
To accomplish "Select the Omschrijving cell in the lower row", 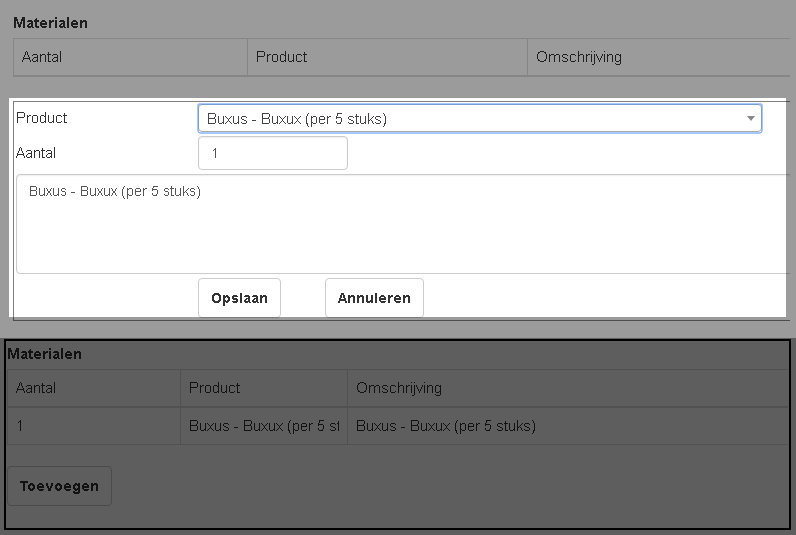I will [446, 426].
